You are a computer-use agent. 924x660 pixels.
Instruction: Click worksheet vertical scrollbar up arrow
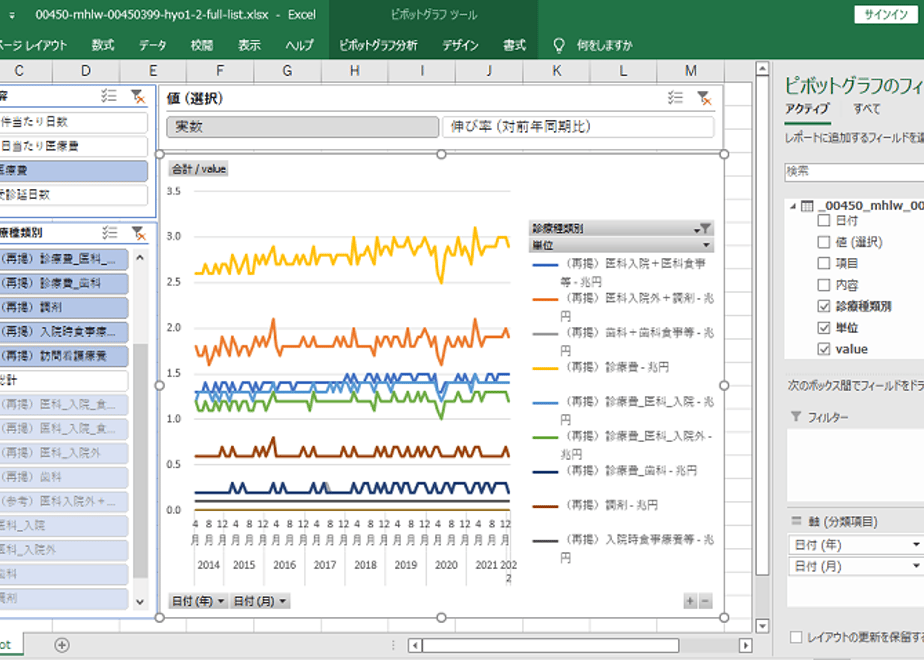coord(762,70)
